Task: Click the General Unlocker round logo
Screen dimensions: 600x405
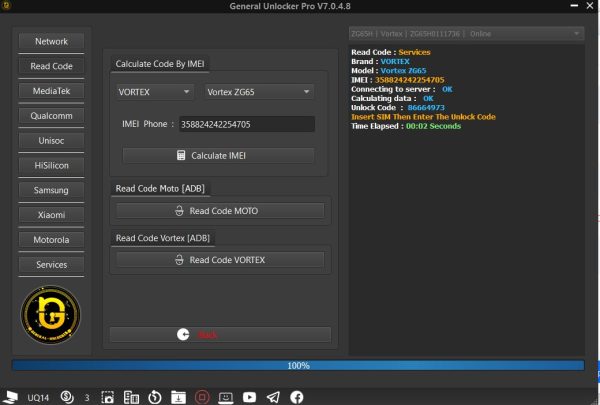Action: point(51,315)
